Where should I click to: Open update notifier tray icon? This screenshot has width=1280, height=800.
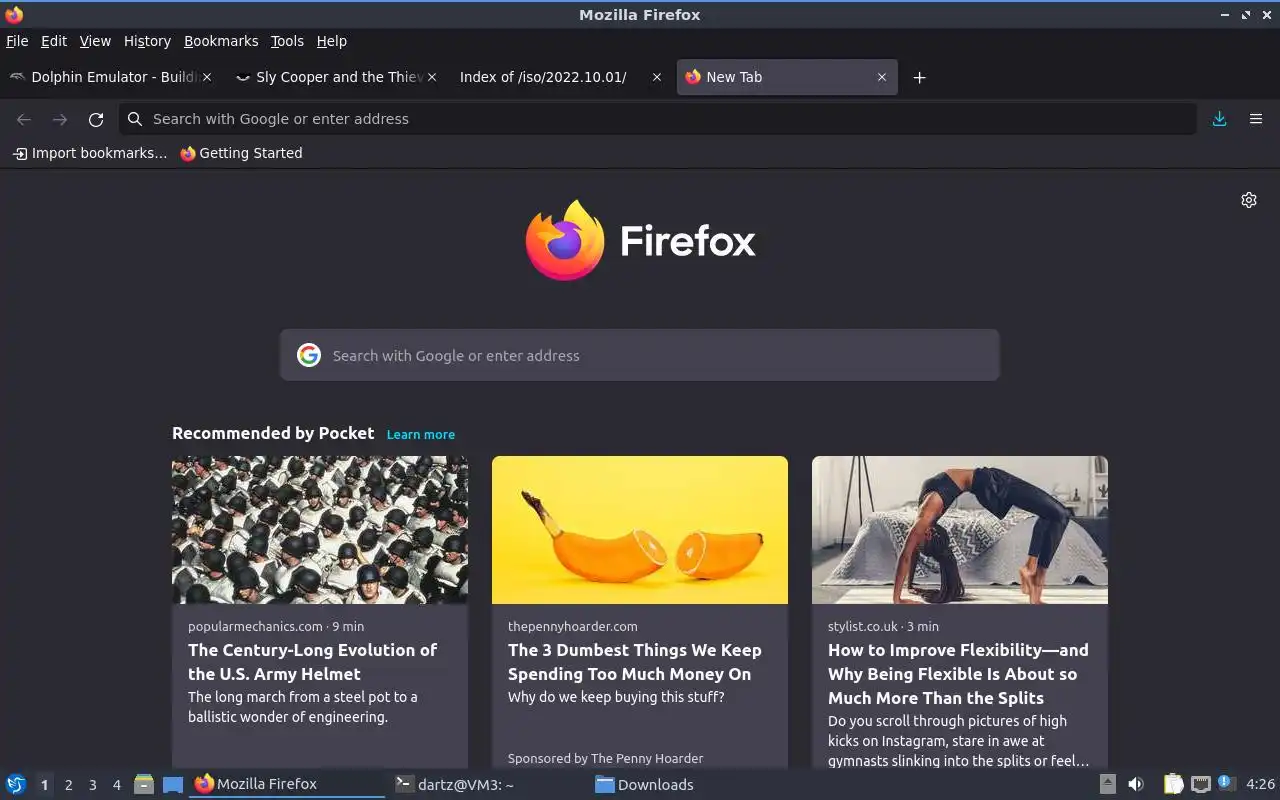point(1226,784)
